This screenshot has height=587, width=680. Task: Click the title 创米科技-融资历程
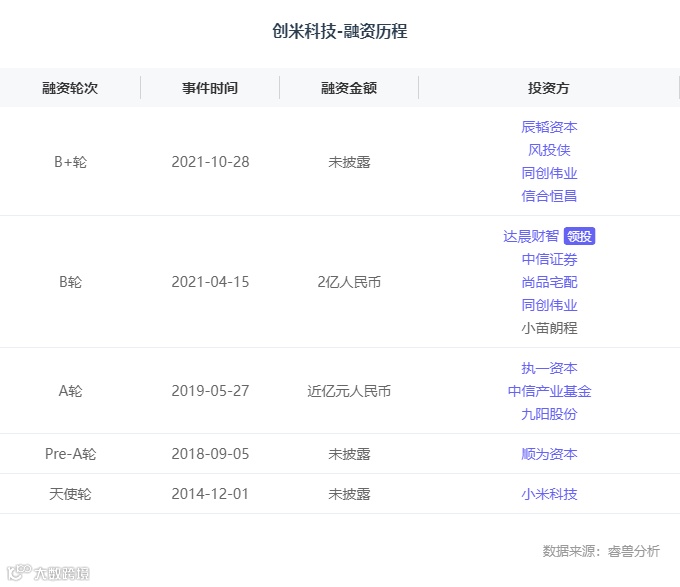pyautogui.click(x=340, y=31)
